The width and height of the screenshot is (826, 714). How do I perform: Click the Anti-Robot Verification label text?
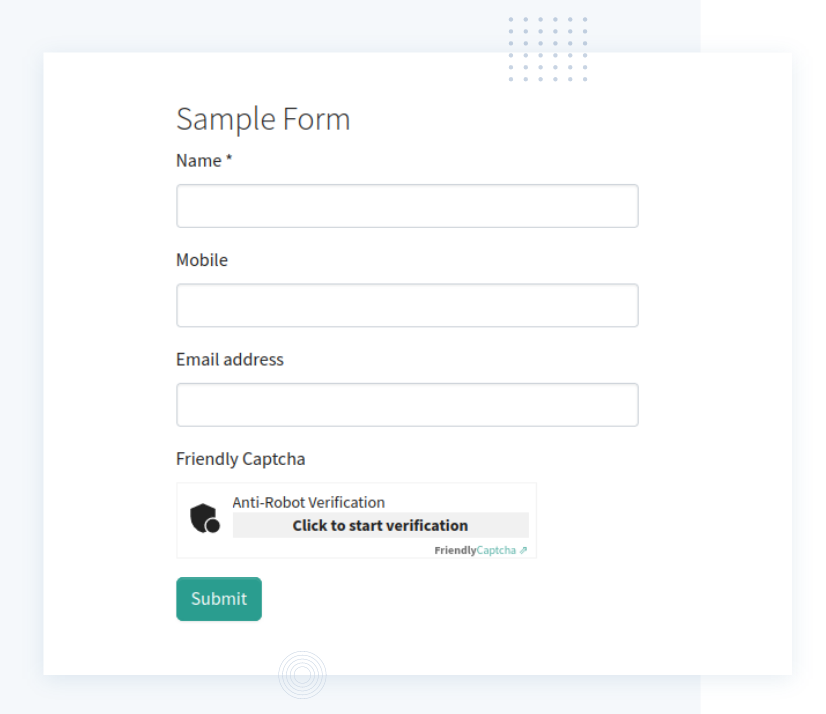(x=308, y=502)
